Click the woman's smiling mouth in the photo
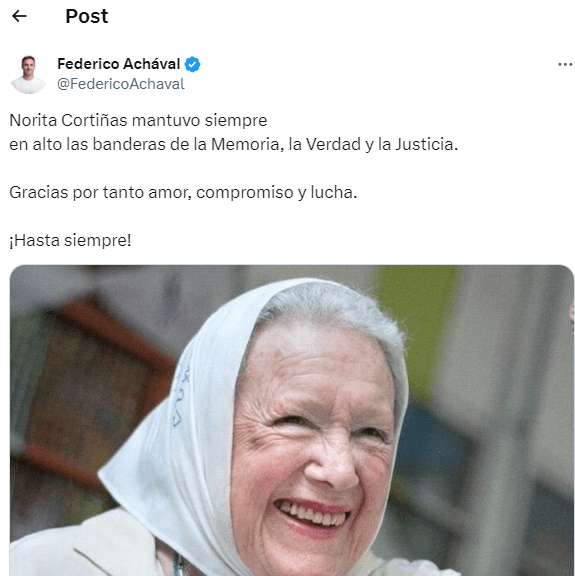This screenshot has height=576, width=575. [x=312, y=513]
